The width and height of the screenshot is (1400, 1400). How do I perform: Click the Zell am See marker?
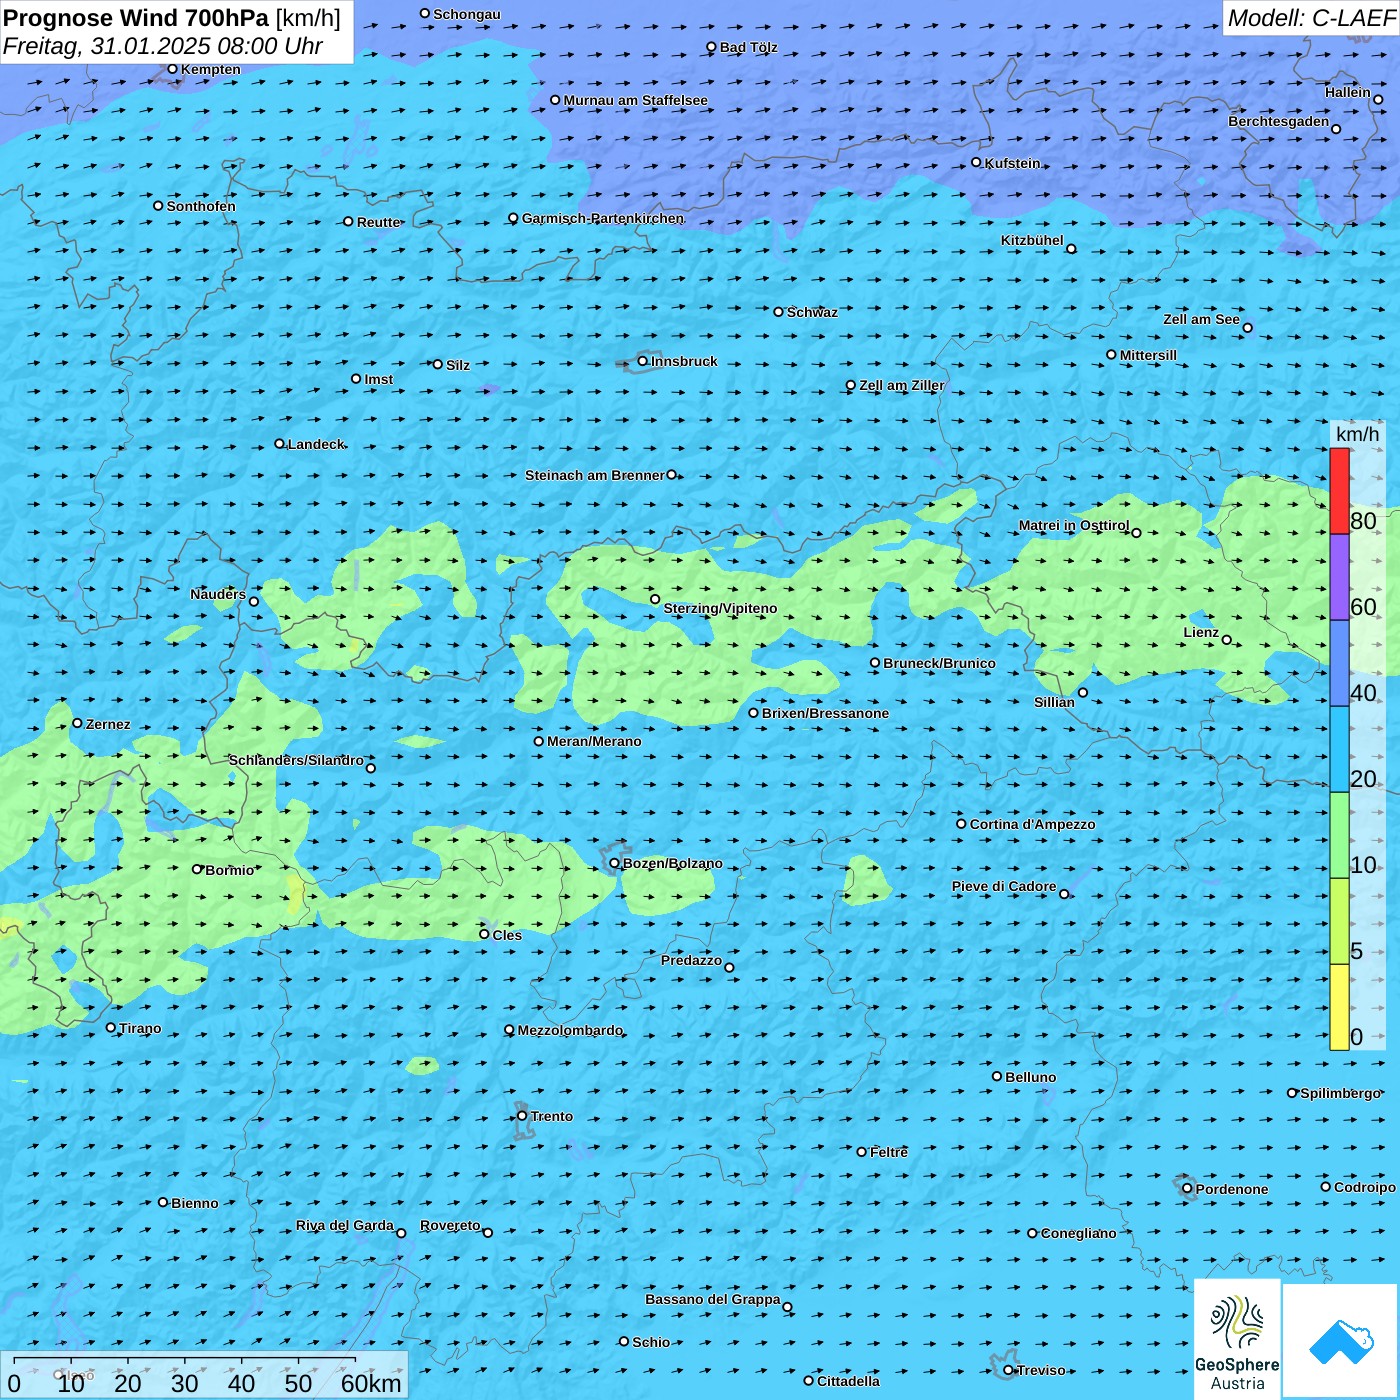(x=1247, y=327)
